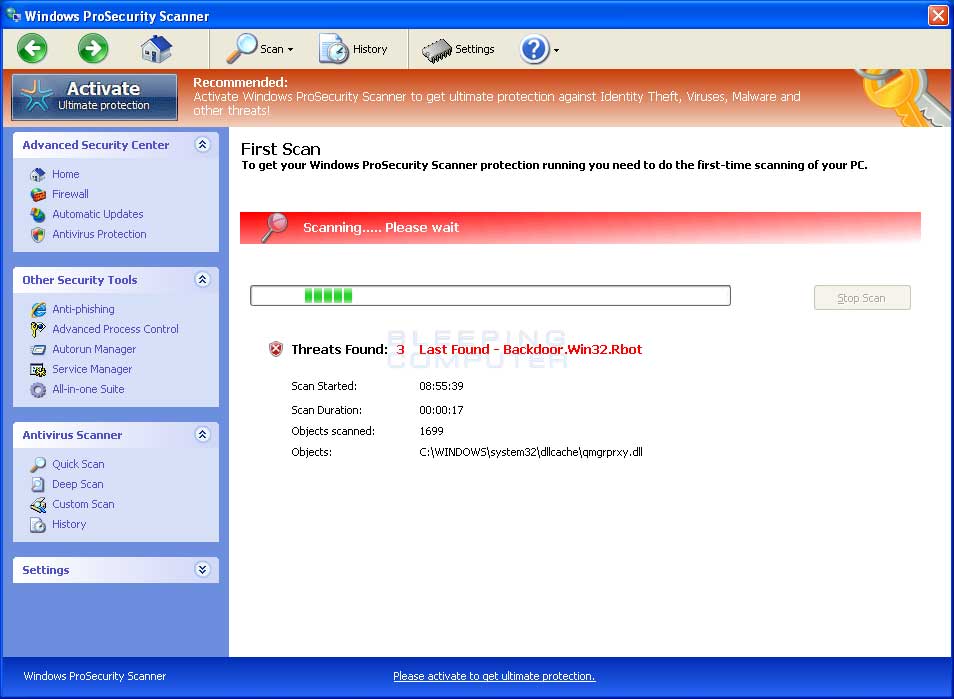This screenshot has height=699, width=954.
Task: Click the Anti-phishing browser icon
Action: pos(38,310)
